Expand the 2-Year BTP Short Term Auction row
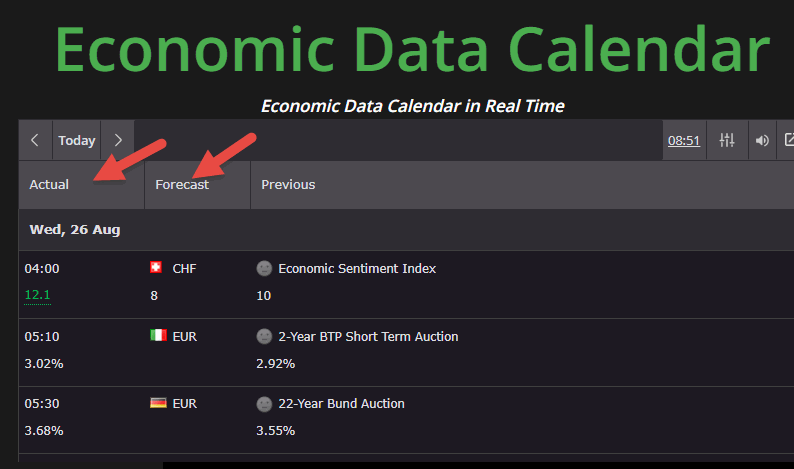Image resolution: width=794 pixels, height=469 pixels. (406, 352)
